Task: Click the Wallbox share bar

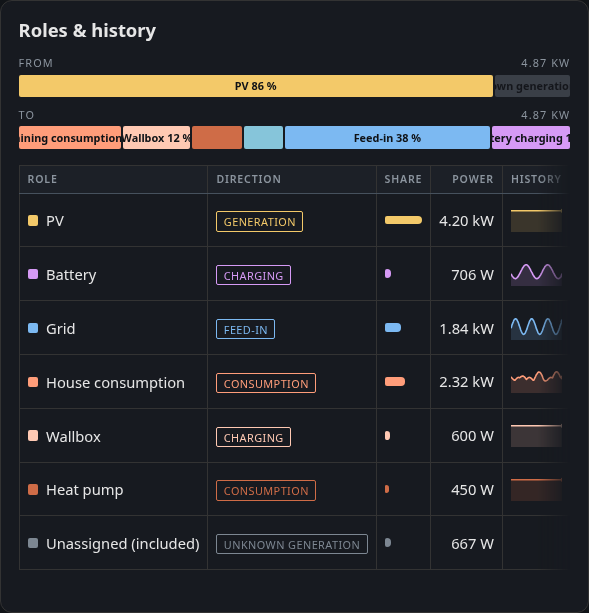Action: click(x=387, y=436)
